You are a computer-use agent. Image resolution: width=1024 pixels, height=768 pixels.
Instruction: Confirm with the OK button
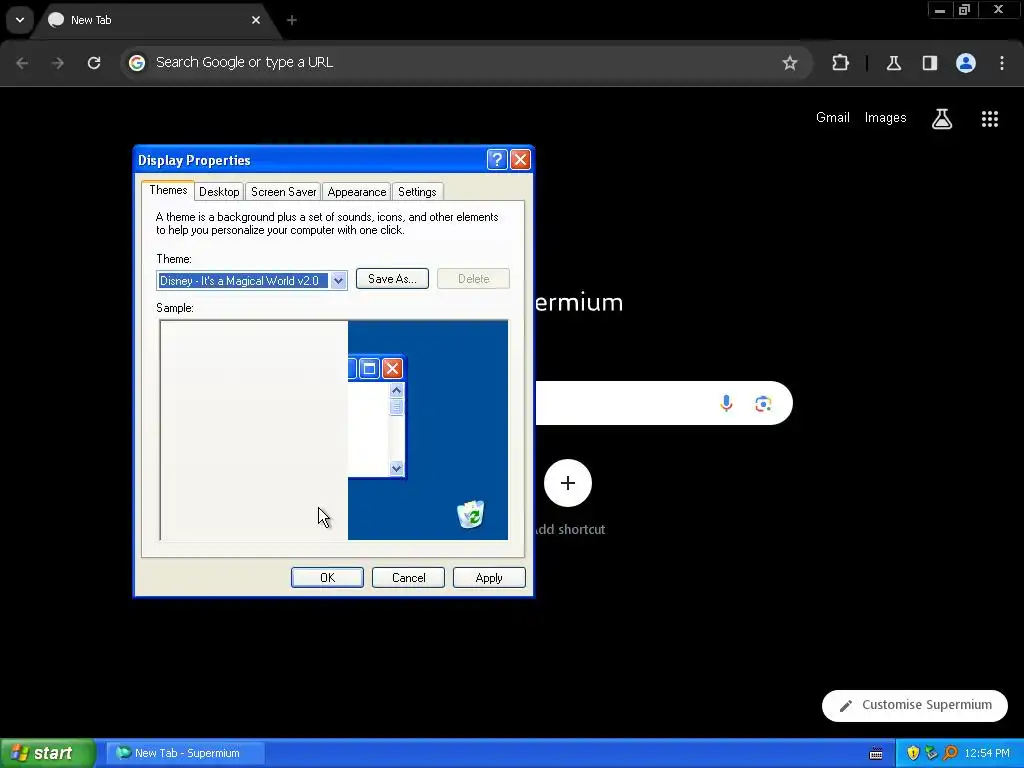pyautogui.click(x=327, y=577)
